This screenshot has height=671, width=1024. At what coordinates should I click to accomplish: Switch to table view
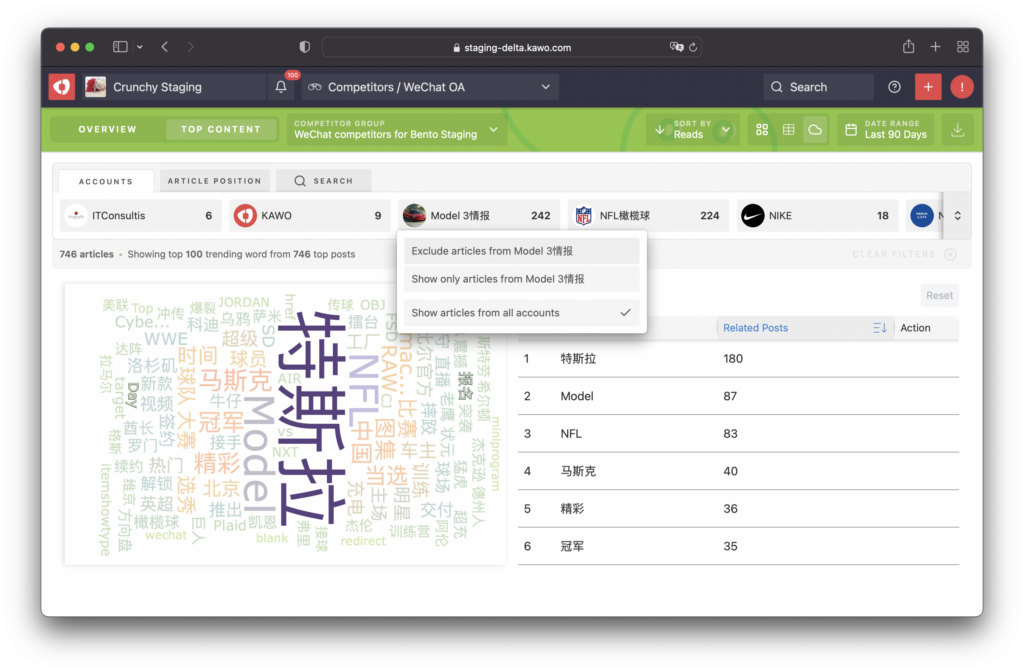point(788,130)
